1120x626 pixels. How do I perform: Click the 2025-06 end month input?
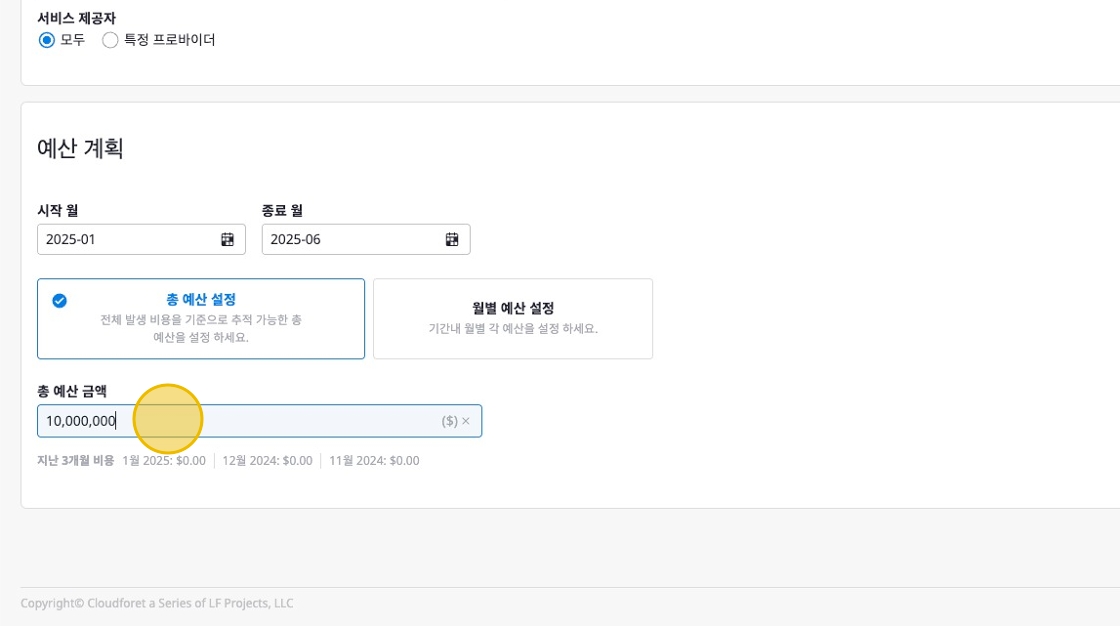point(350,239)
